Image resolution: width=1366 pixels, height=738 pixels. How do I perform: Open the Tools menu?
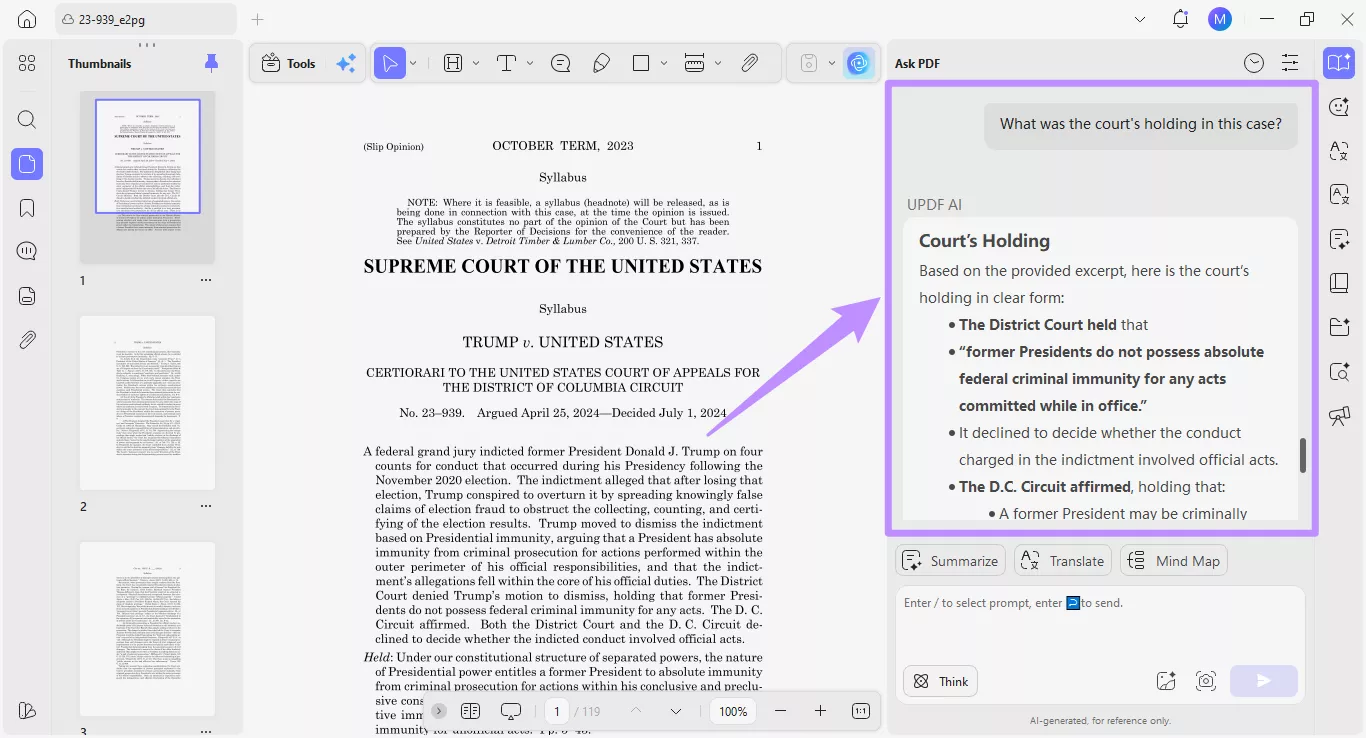[289, 63]
